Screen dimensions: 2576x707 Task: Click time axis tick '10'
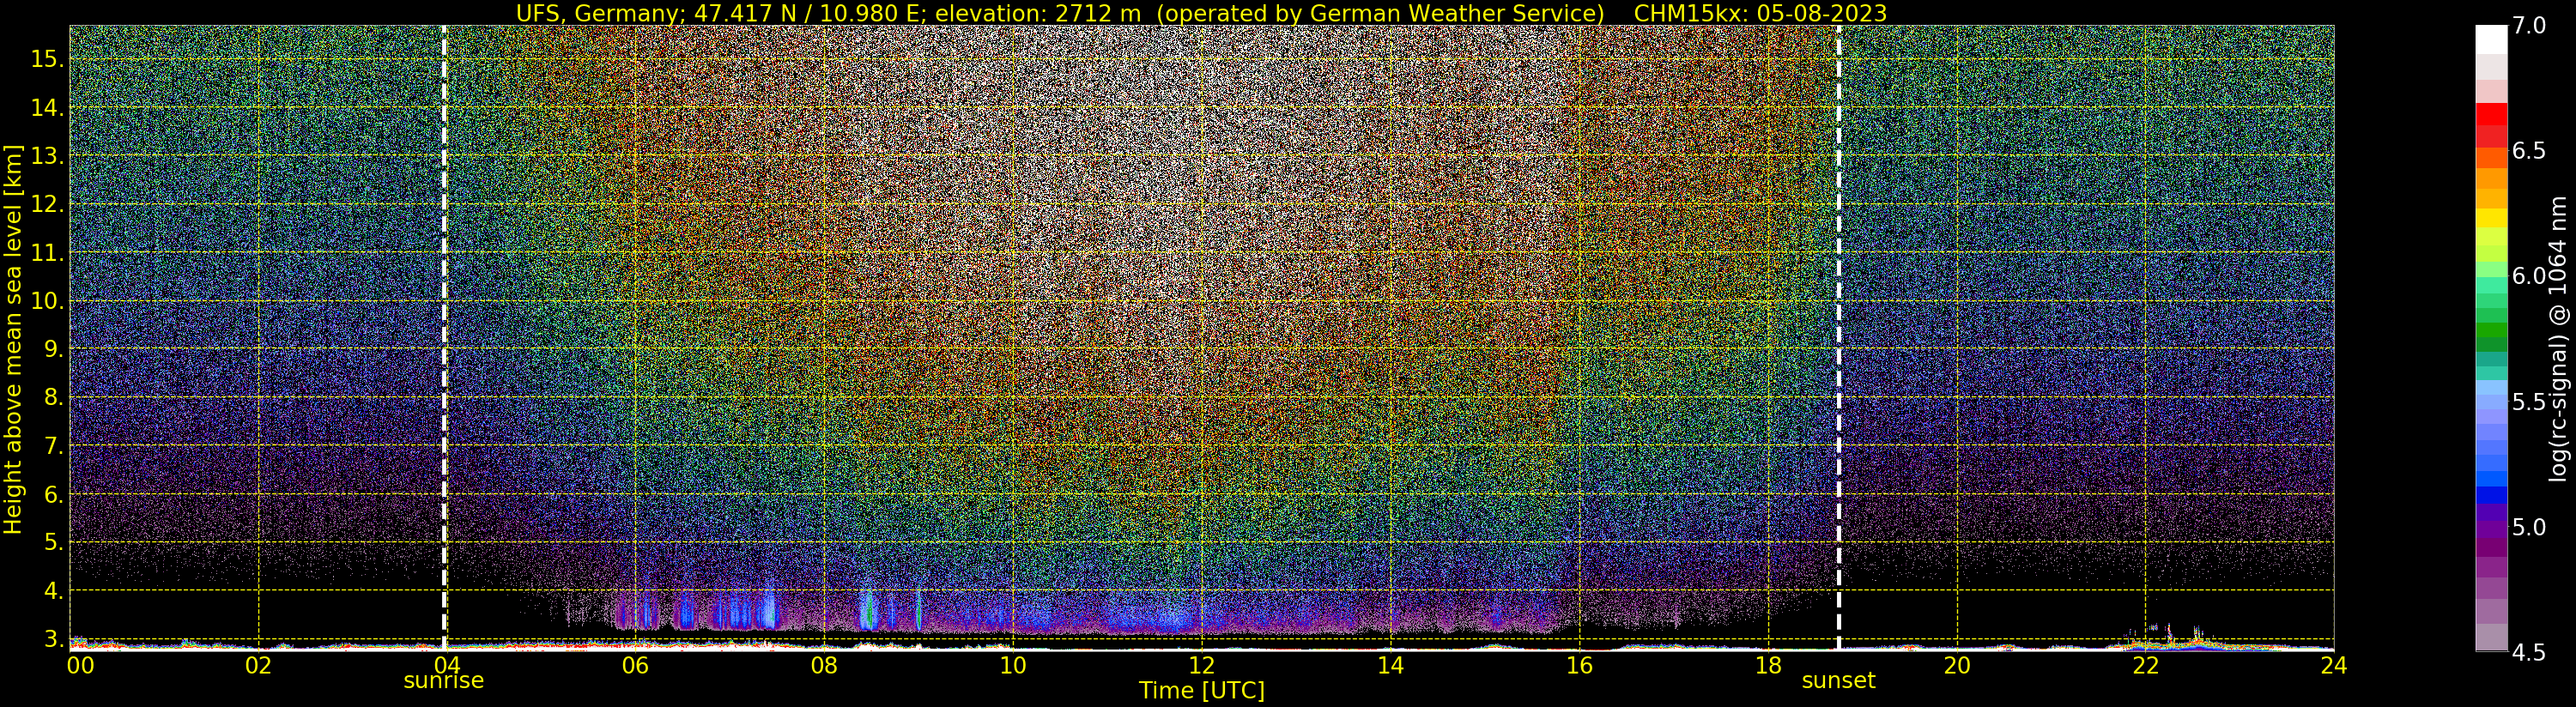[1012, 665]
